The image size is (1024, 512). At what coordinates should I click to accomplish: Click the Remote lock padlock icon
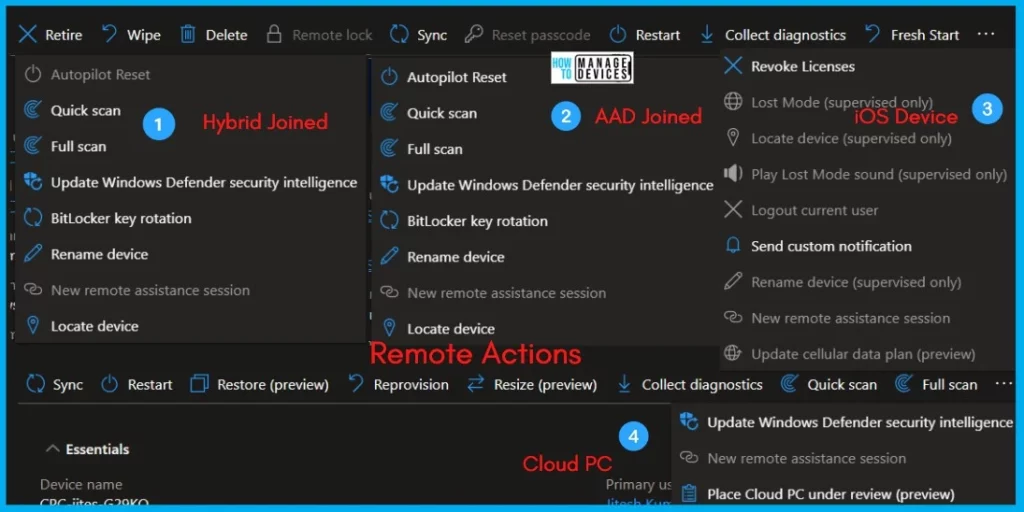tap(274, 35)
